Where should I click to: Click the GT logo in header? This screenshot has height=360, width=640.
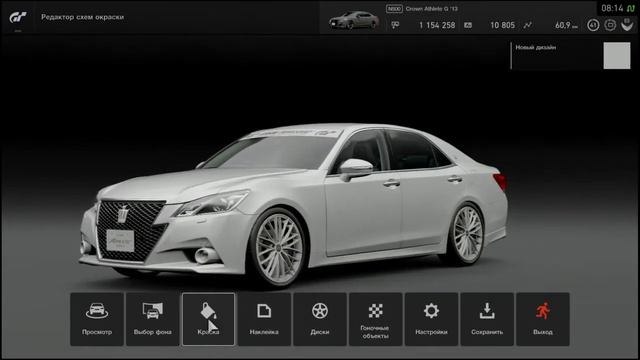pos(18,17)
